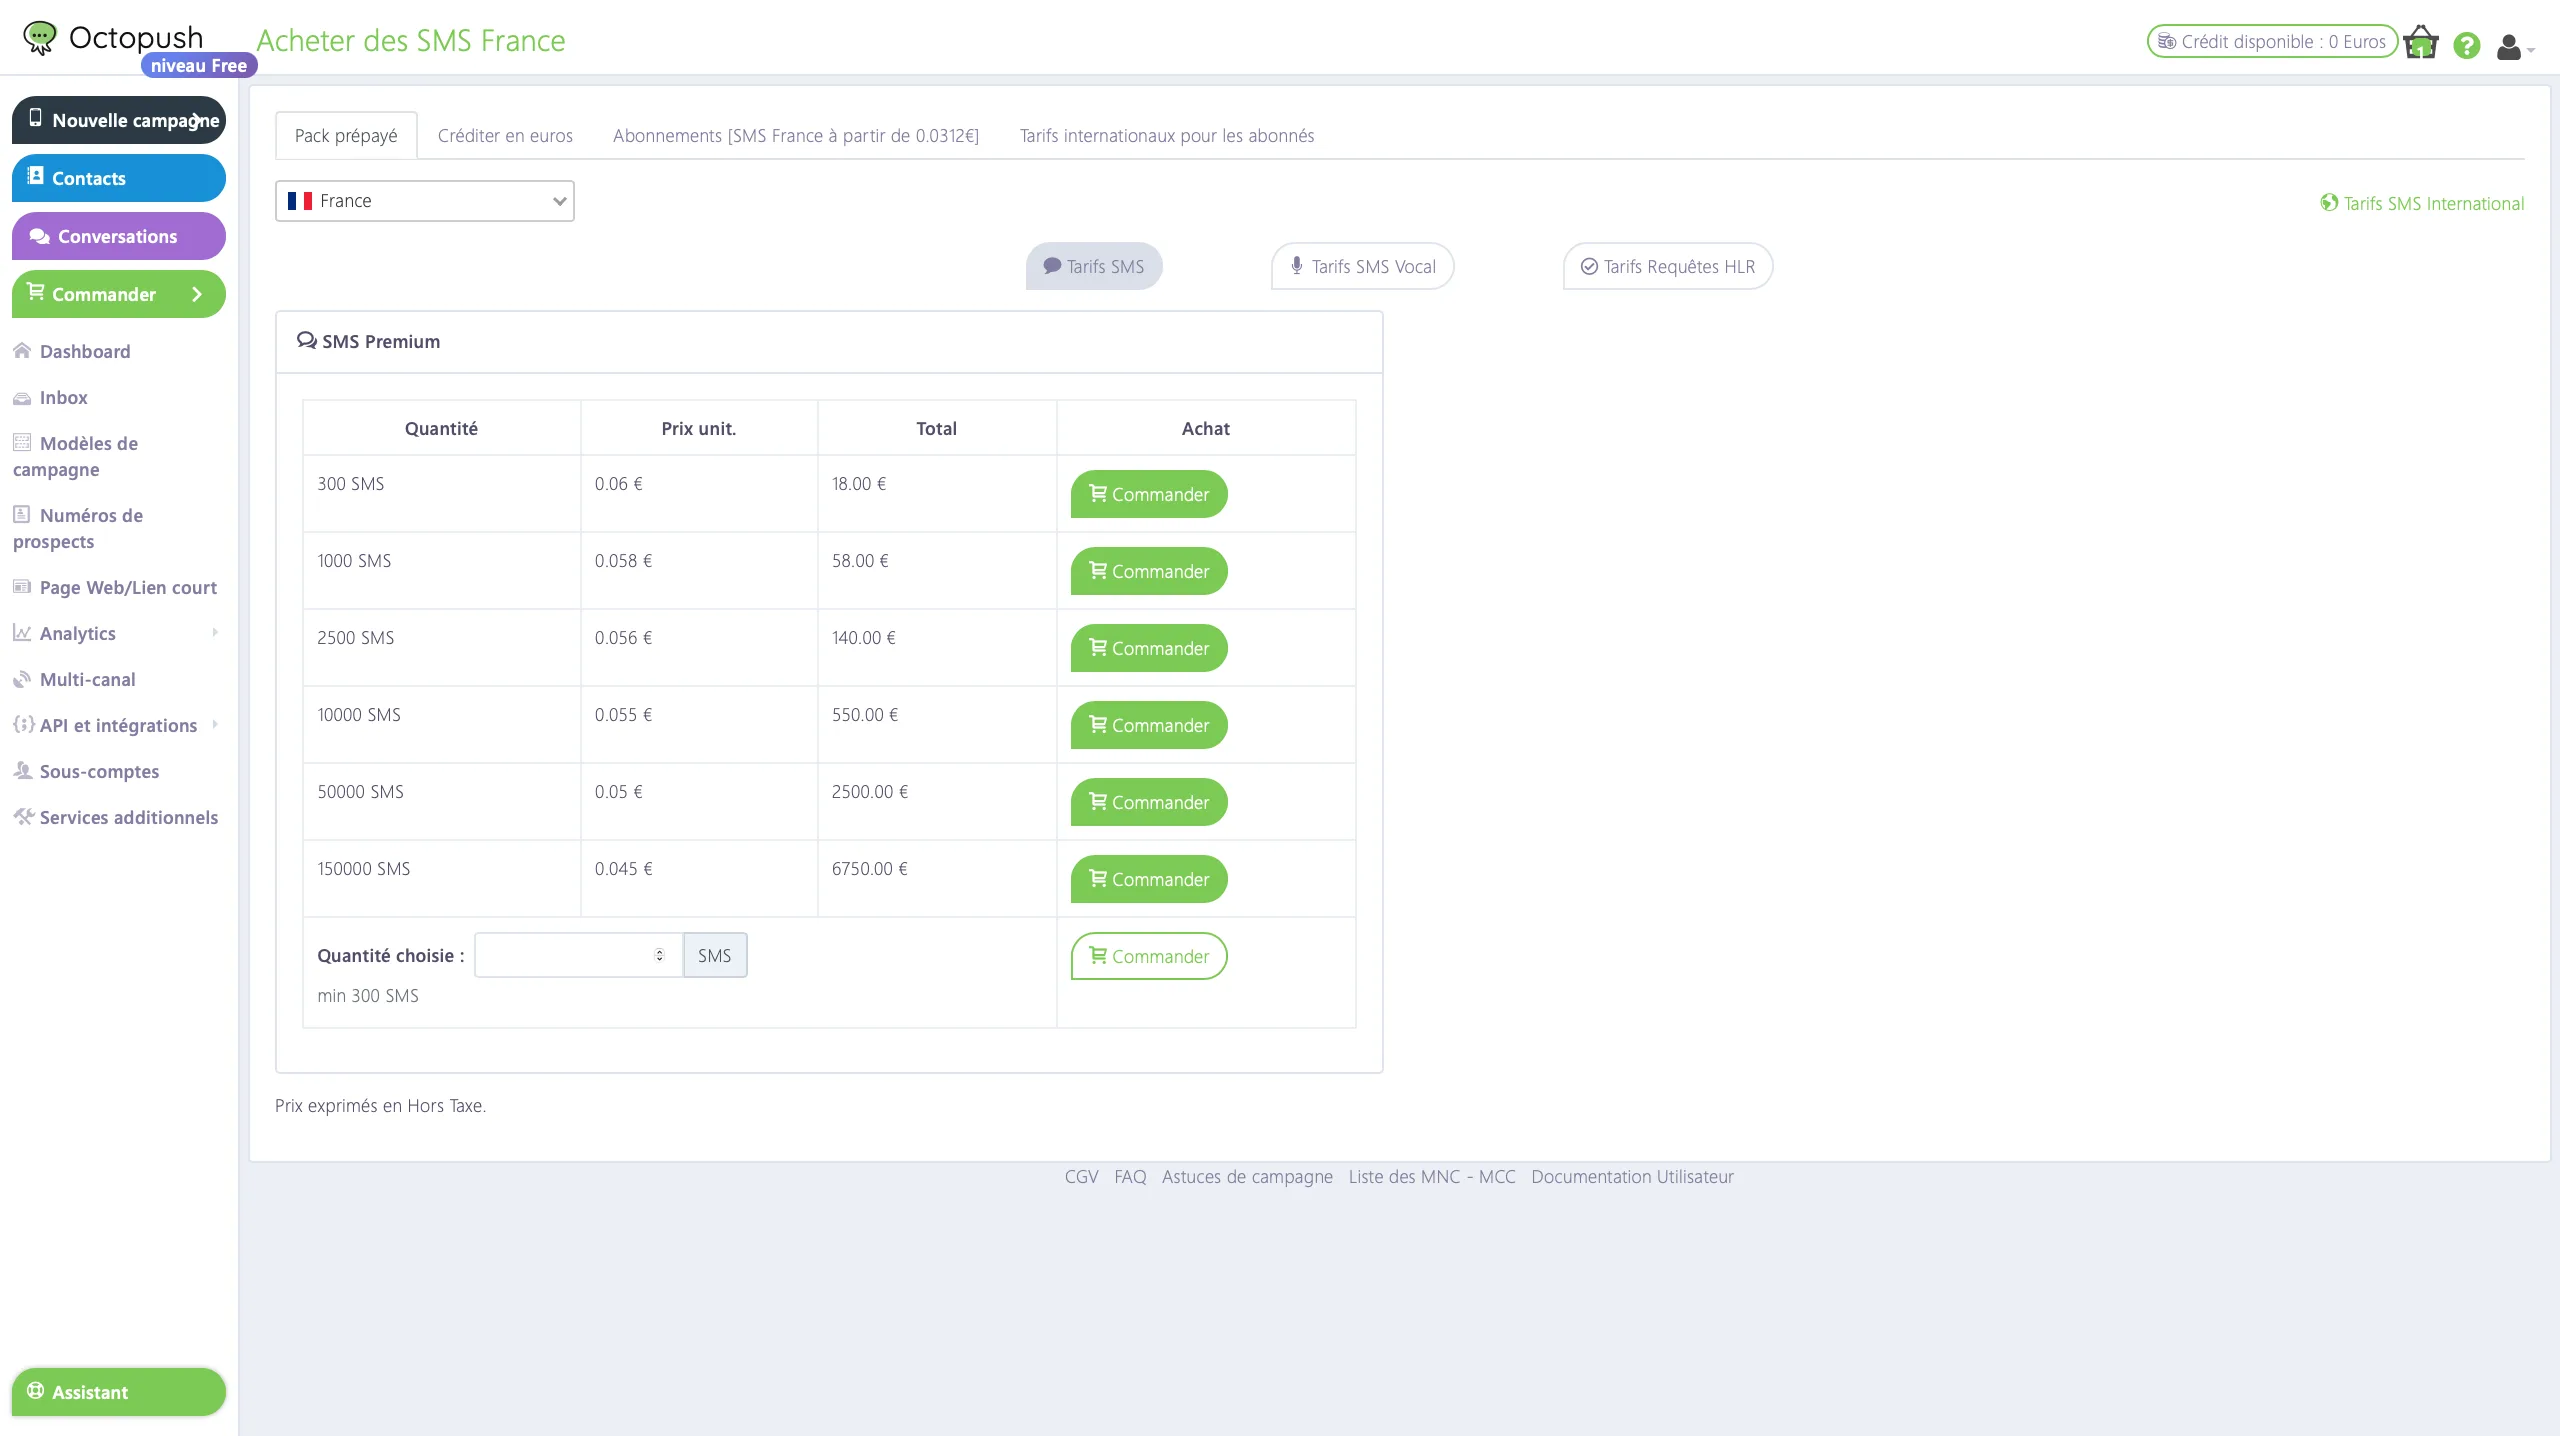
Task: Open the CGV footer link
Action: click(x=1081, y=1177)
